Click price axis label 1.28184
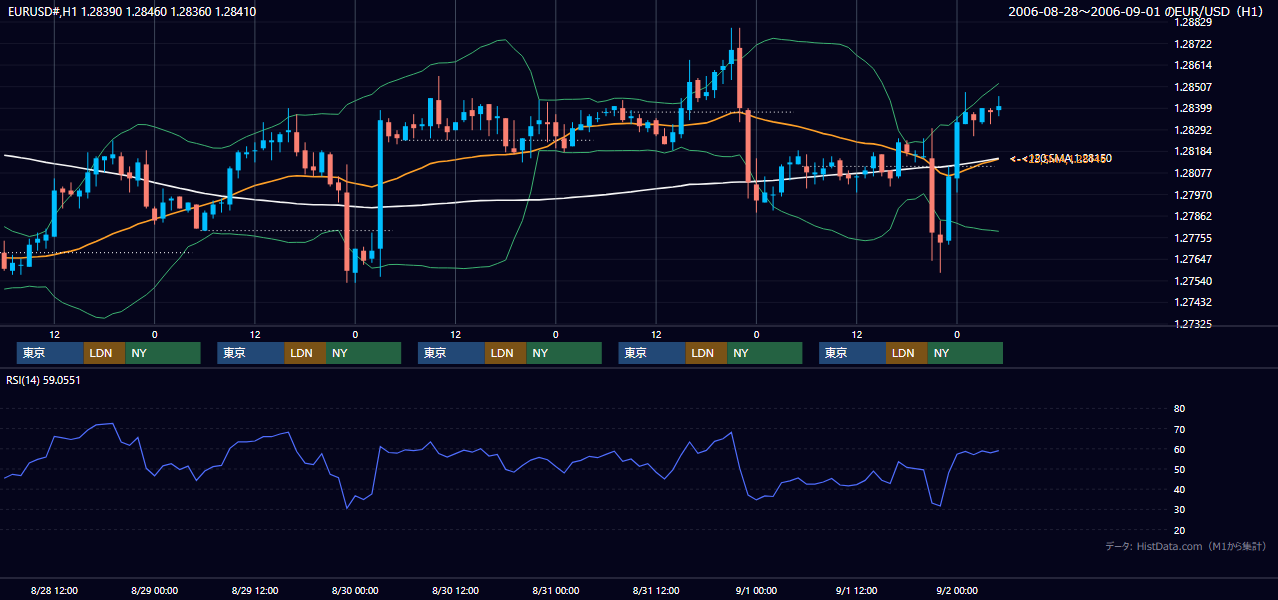This screenshot has height=600, width=1278. pyautogui.click(x=1192, y=152)
